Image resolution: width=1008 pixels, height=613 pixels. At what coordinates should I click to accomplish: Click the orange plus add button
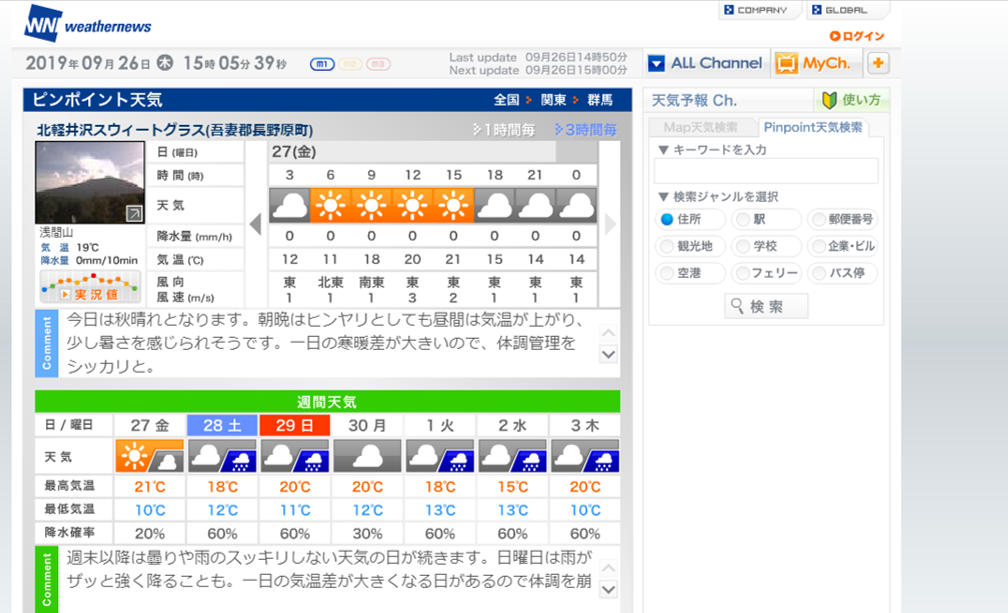pyautogui.click(x=878, y=63)
